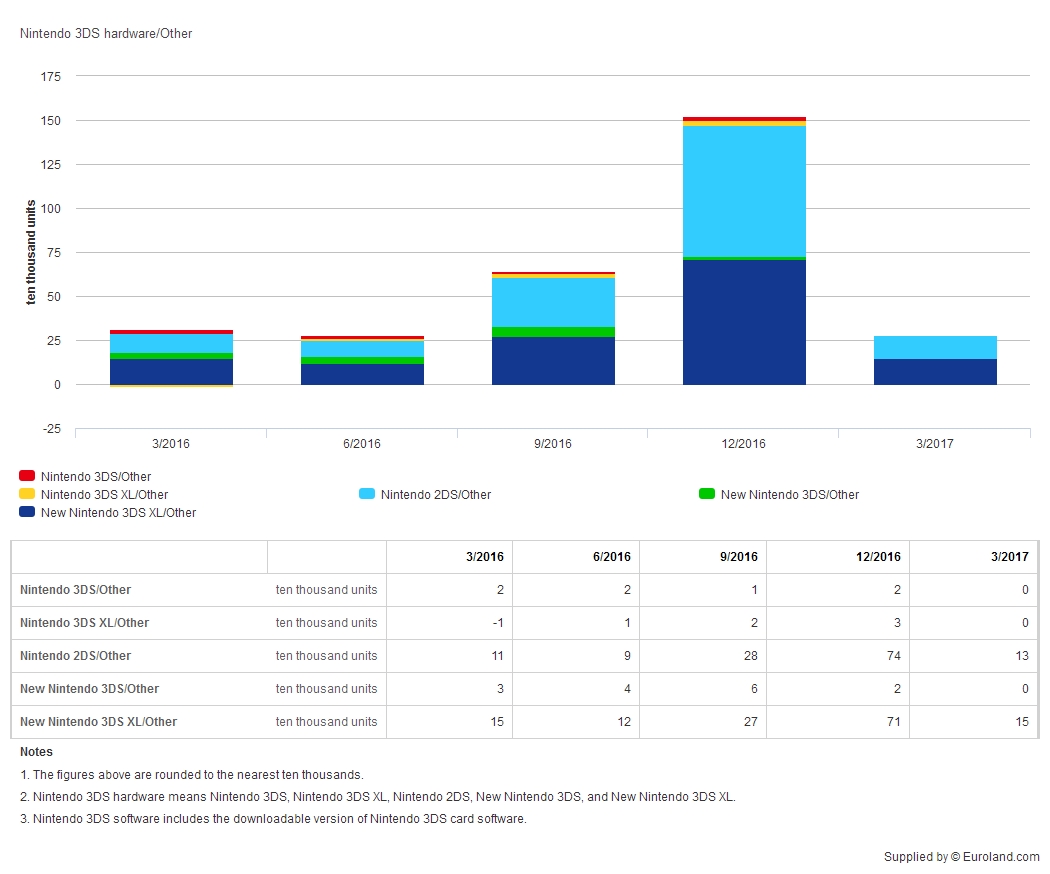Click the Notes heading below the table

point(36,752)
